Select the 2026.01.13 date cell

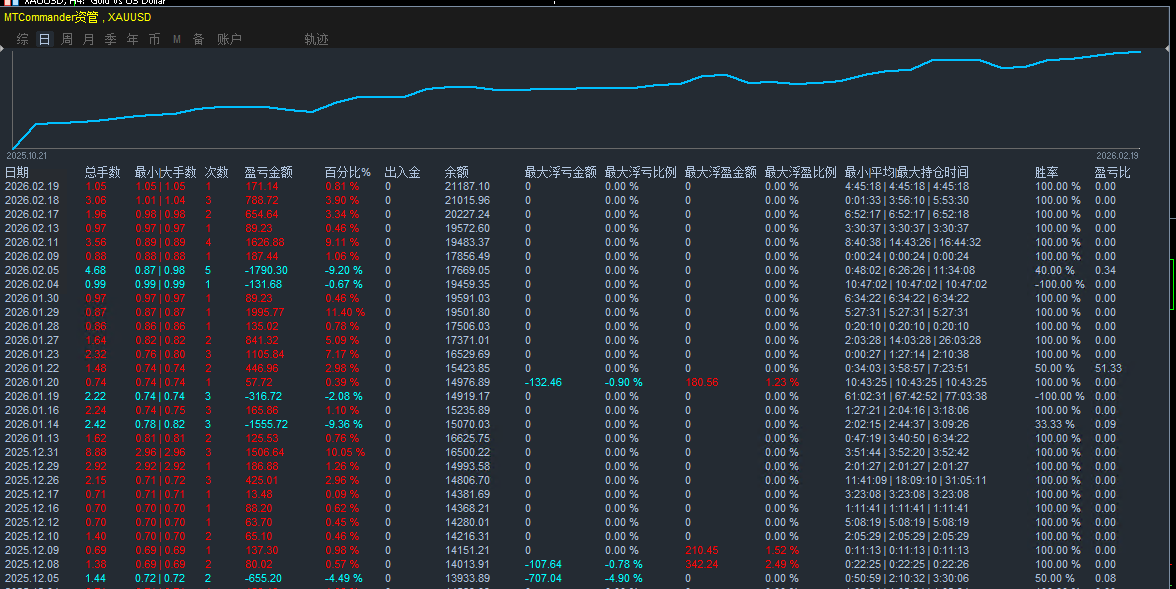[32, 438]
